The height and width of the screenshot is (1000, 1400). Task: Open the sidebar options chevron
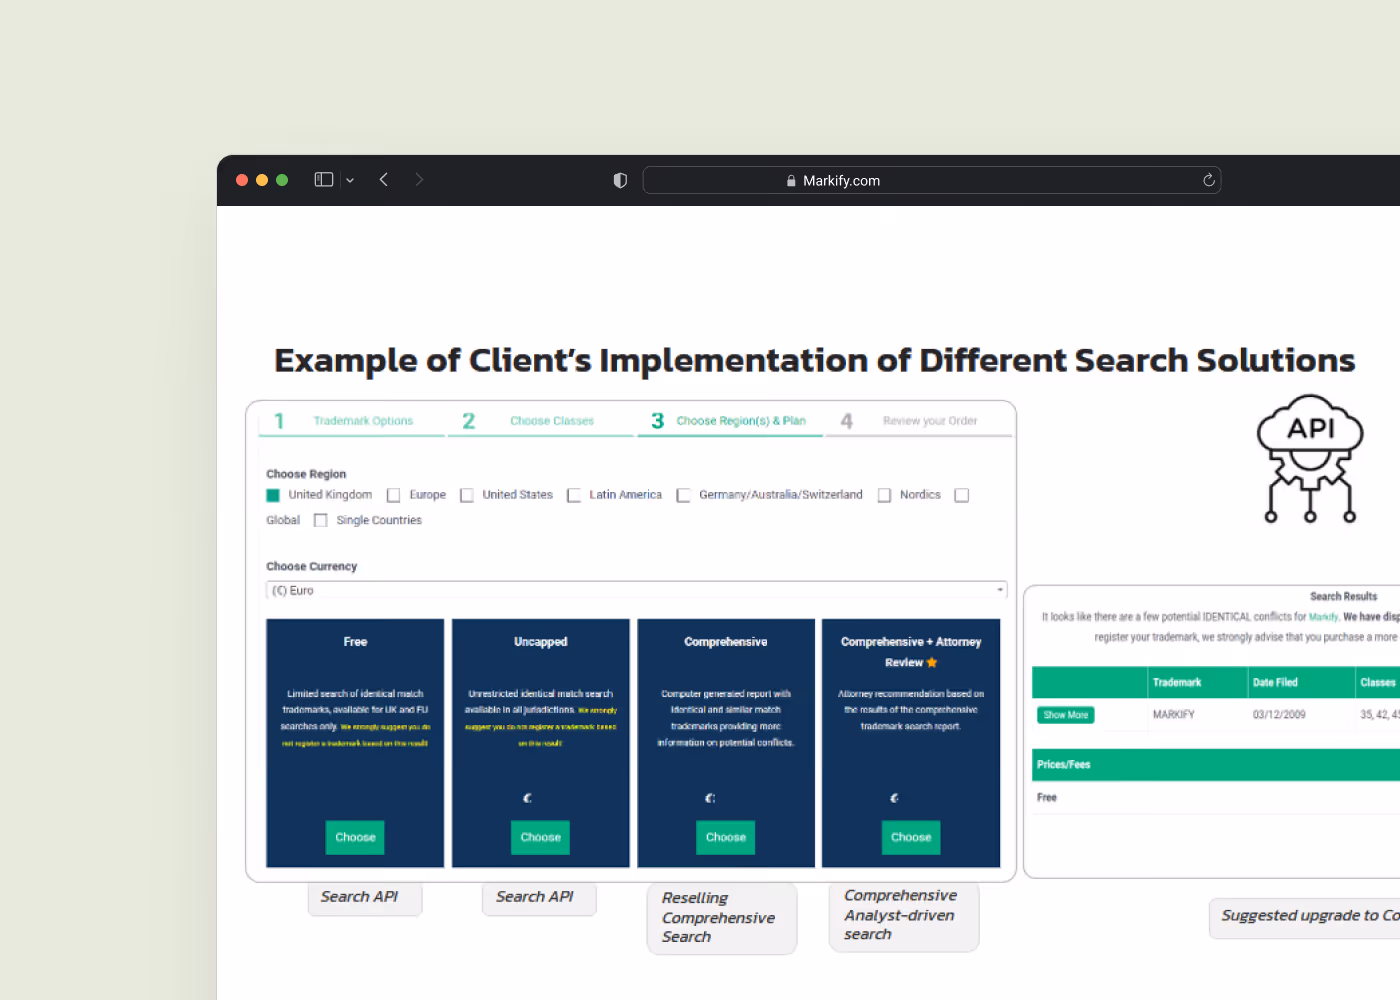tap(350, 181)
